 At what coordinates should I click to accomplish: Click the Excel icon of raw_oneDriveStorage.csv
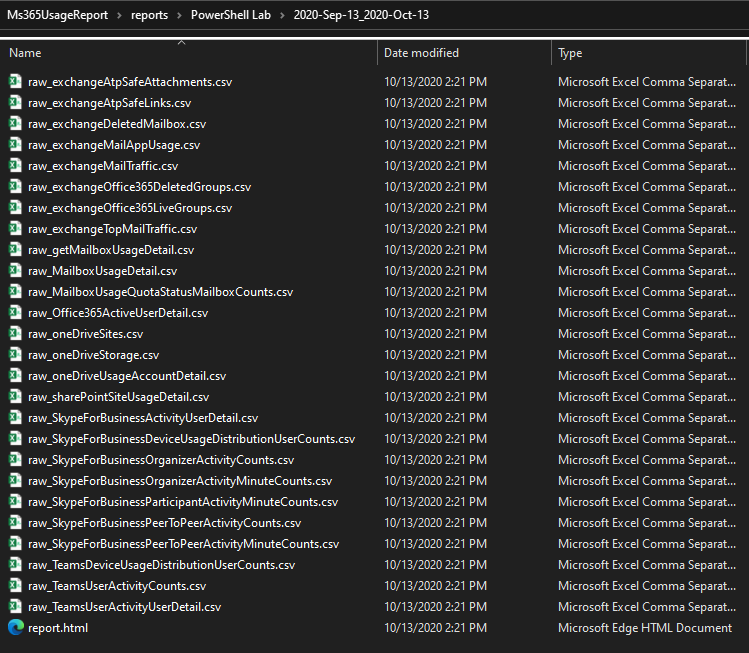pyautogui.click(x=15, y=354)
